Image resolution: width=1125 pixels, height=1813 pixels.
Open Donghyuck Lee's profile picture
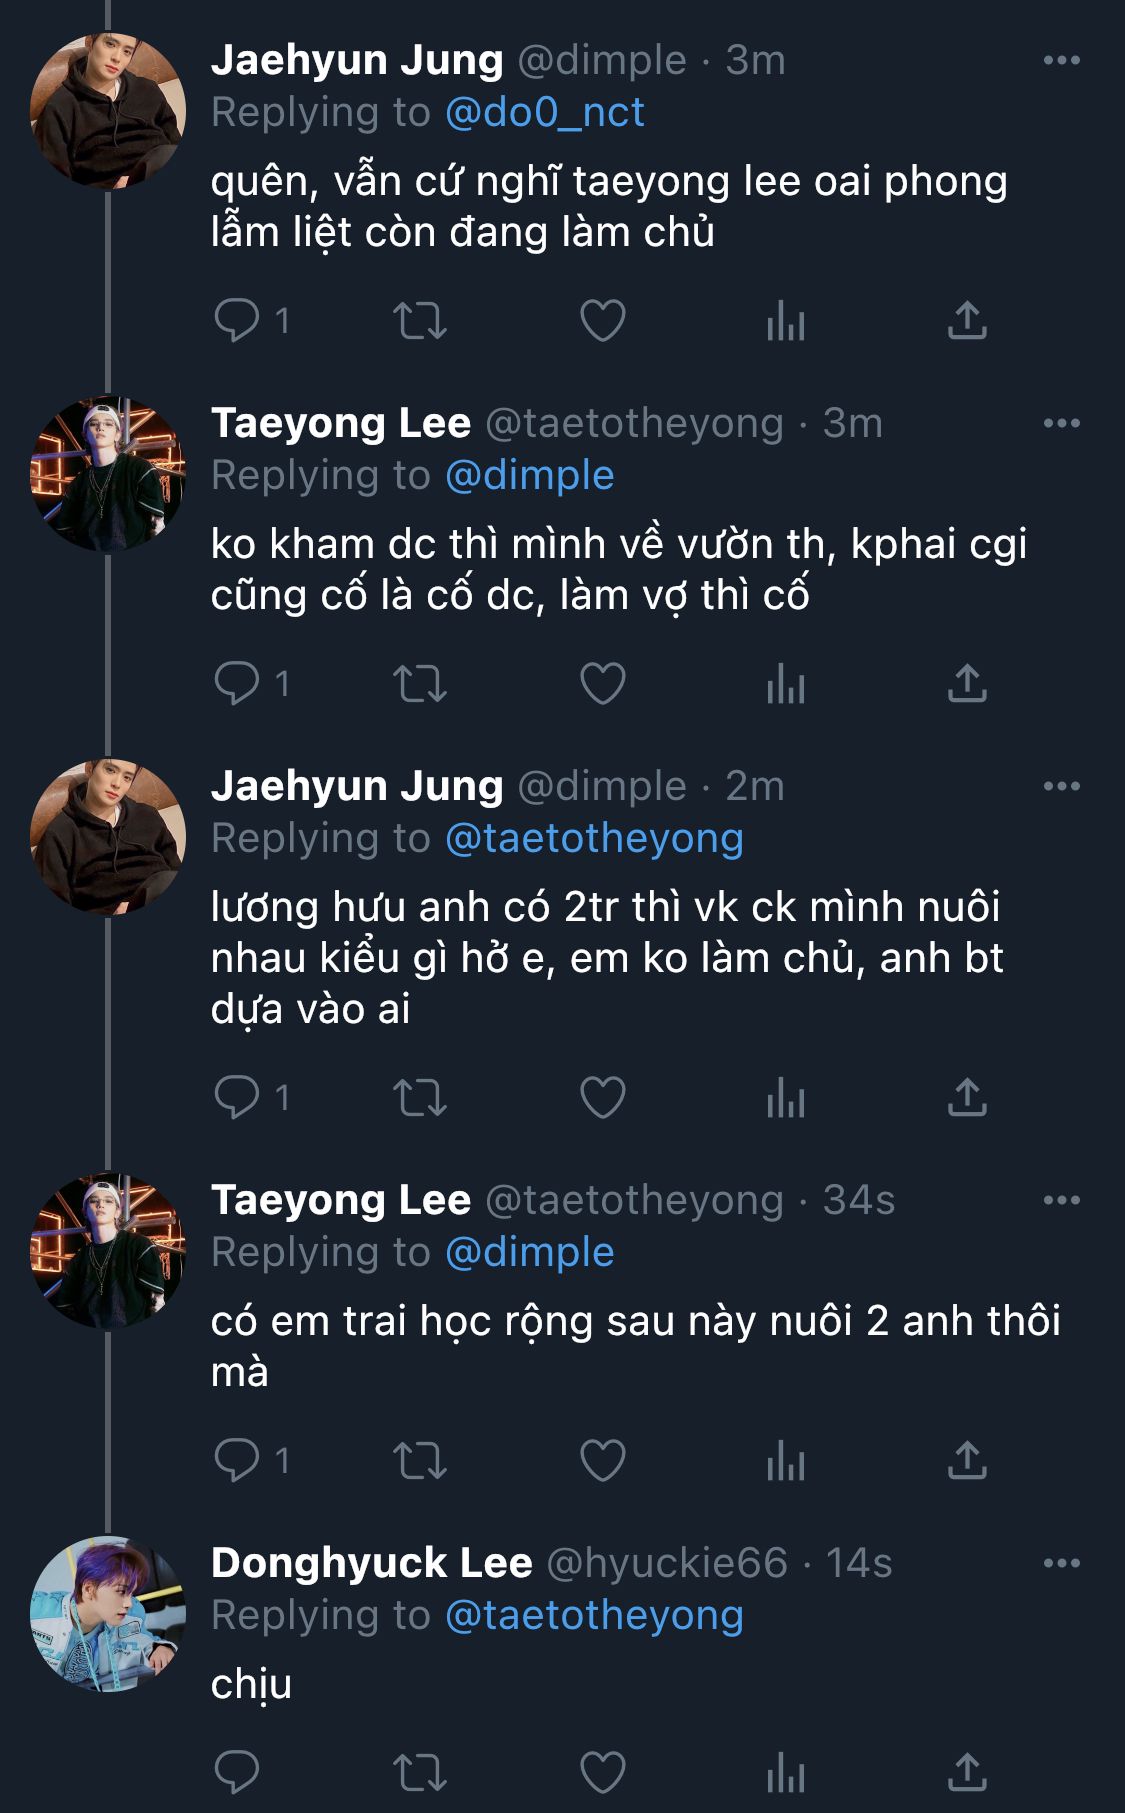pos(108,1613)
